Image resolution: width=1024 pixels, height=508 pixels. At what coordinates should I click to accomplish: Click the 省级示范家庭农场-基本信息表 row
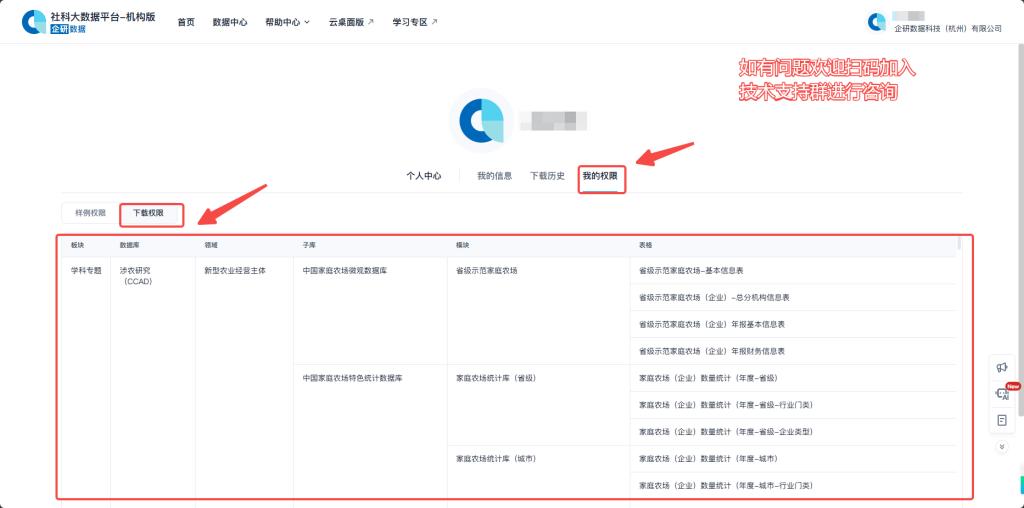691,270
